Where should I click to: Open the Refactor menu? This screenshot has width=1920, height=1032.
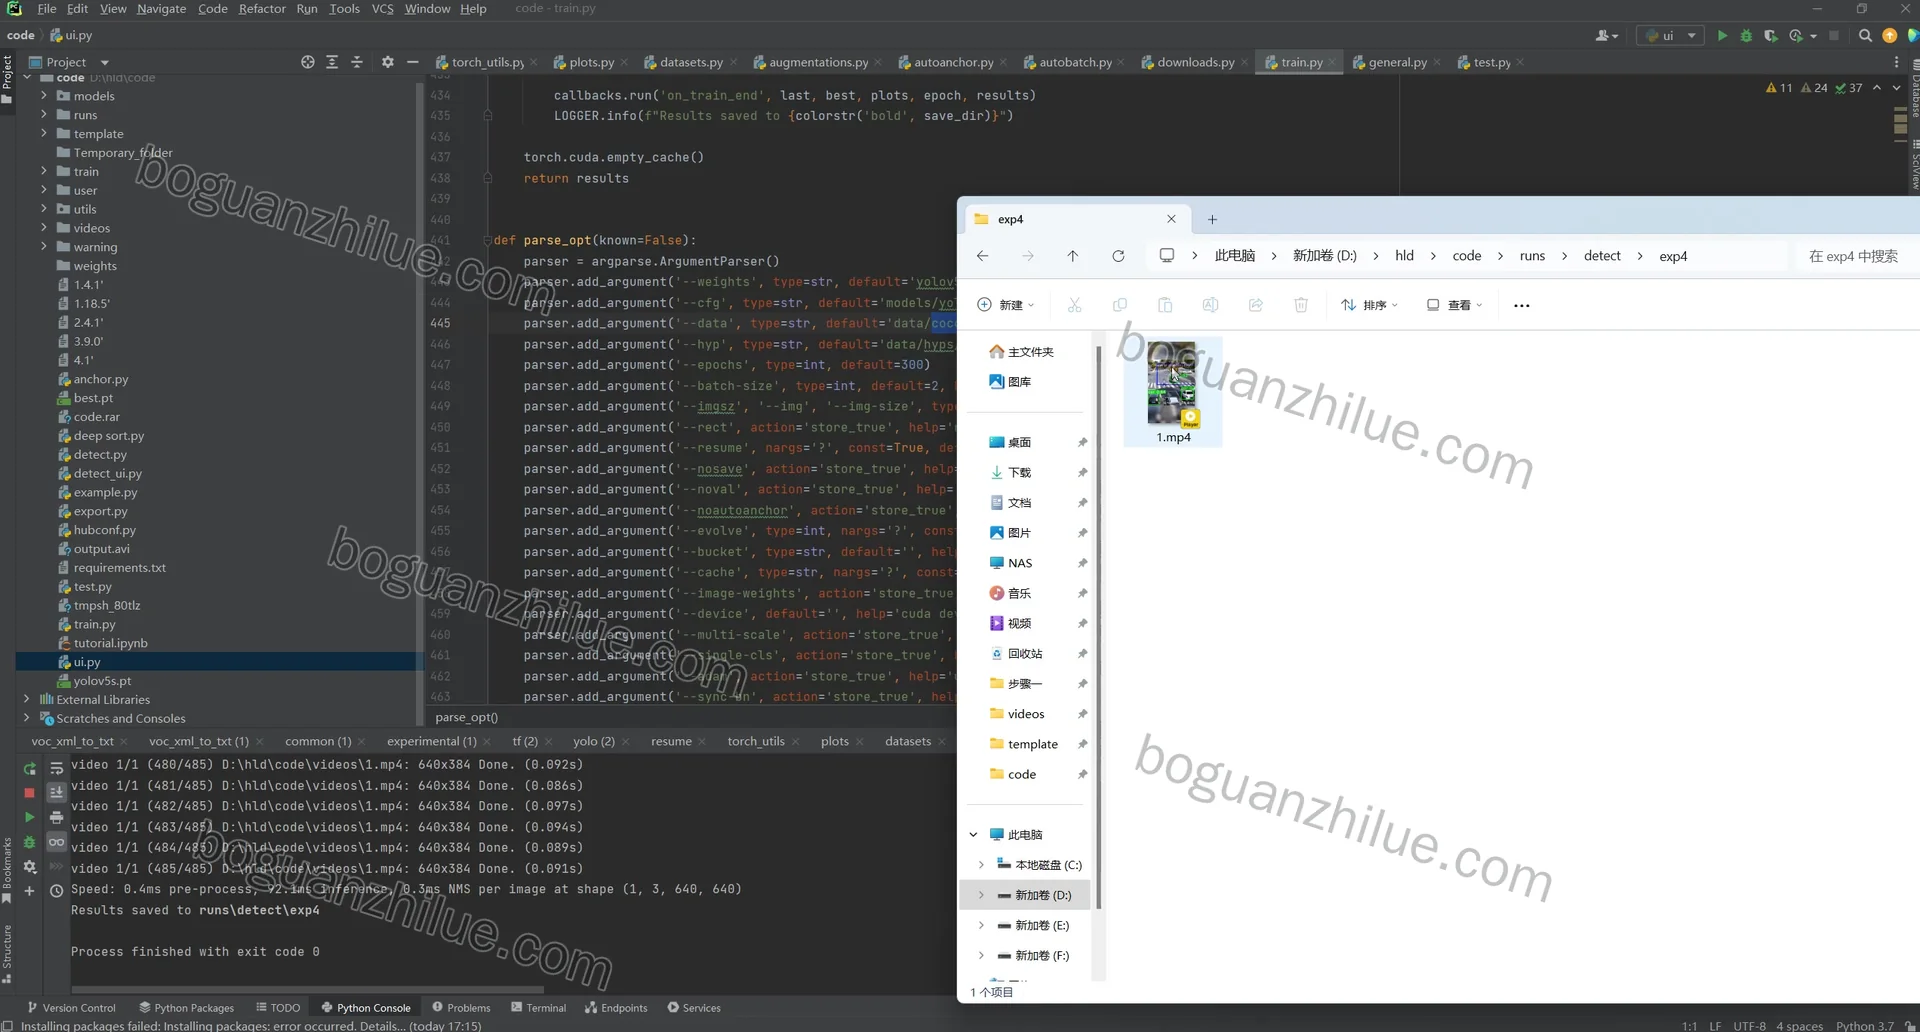pyautogui.click(x=262, y=9)
